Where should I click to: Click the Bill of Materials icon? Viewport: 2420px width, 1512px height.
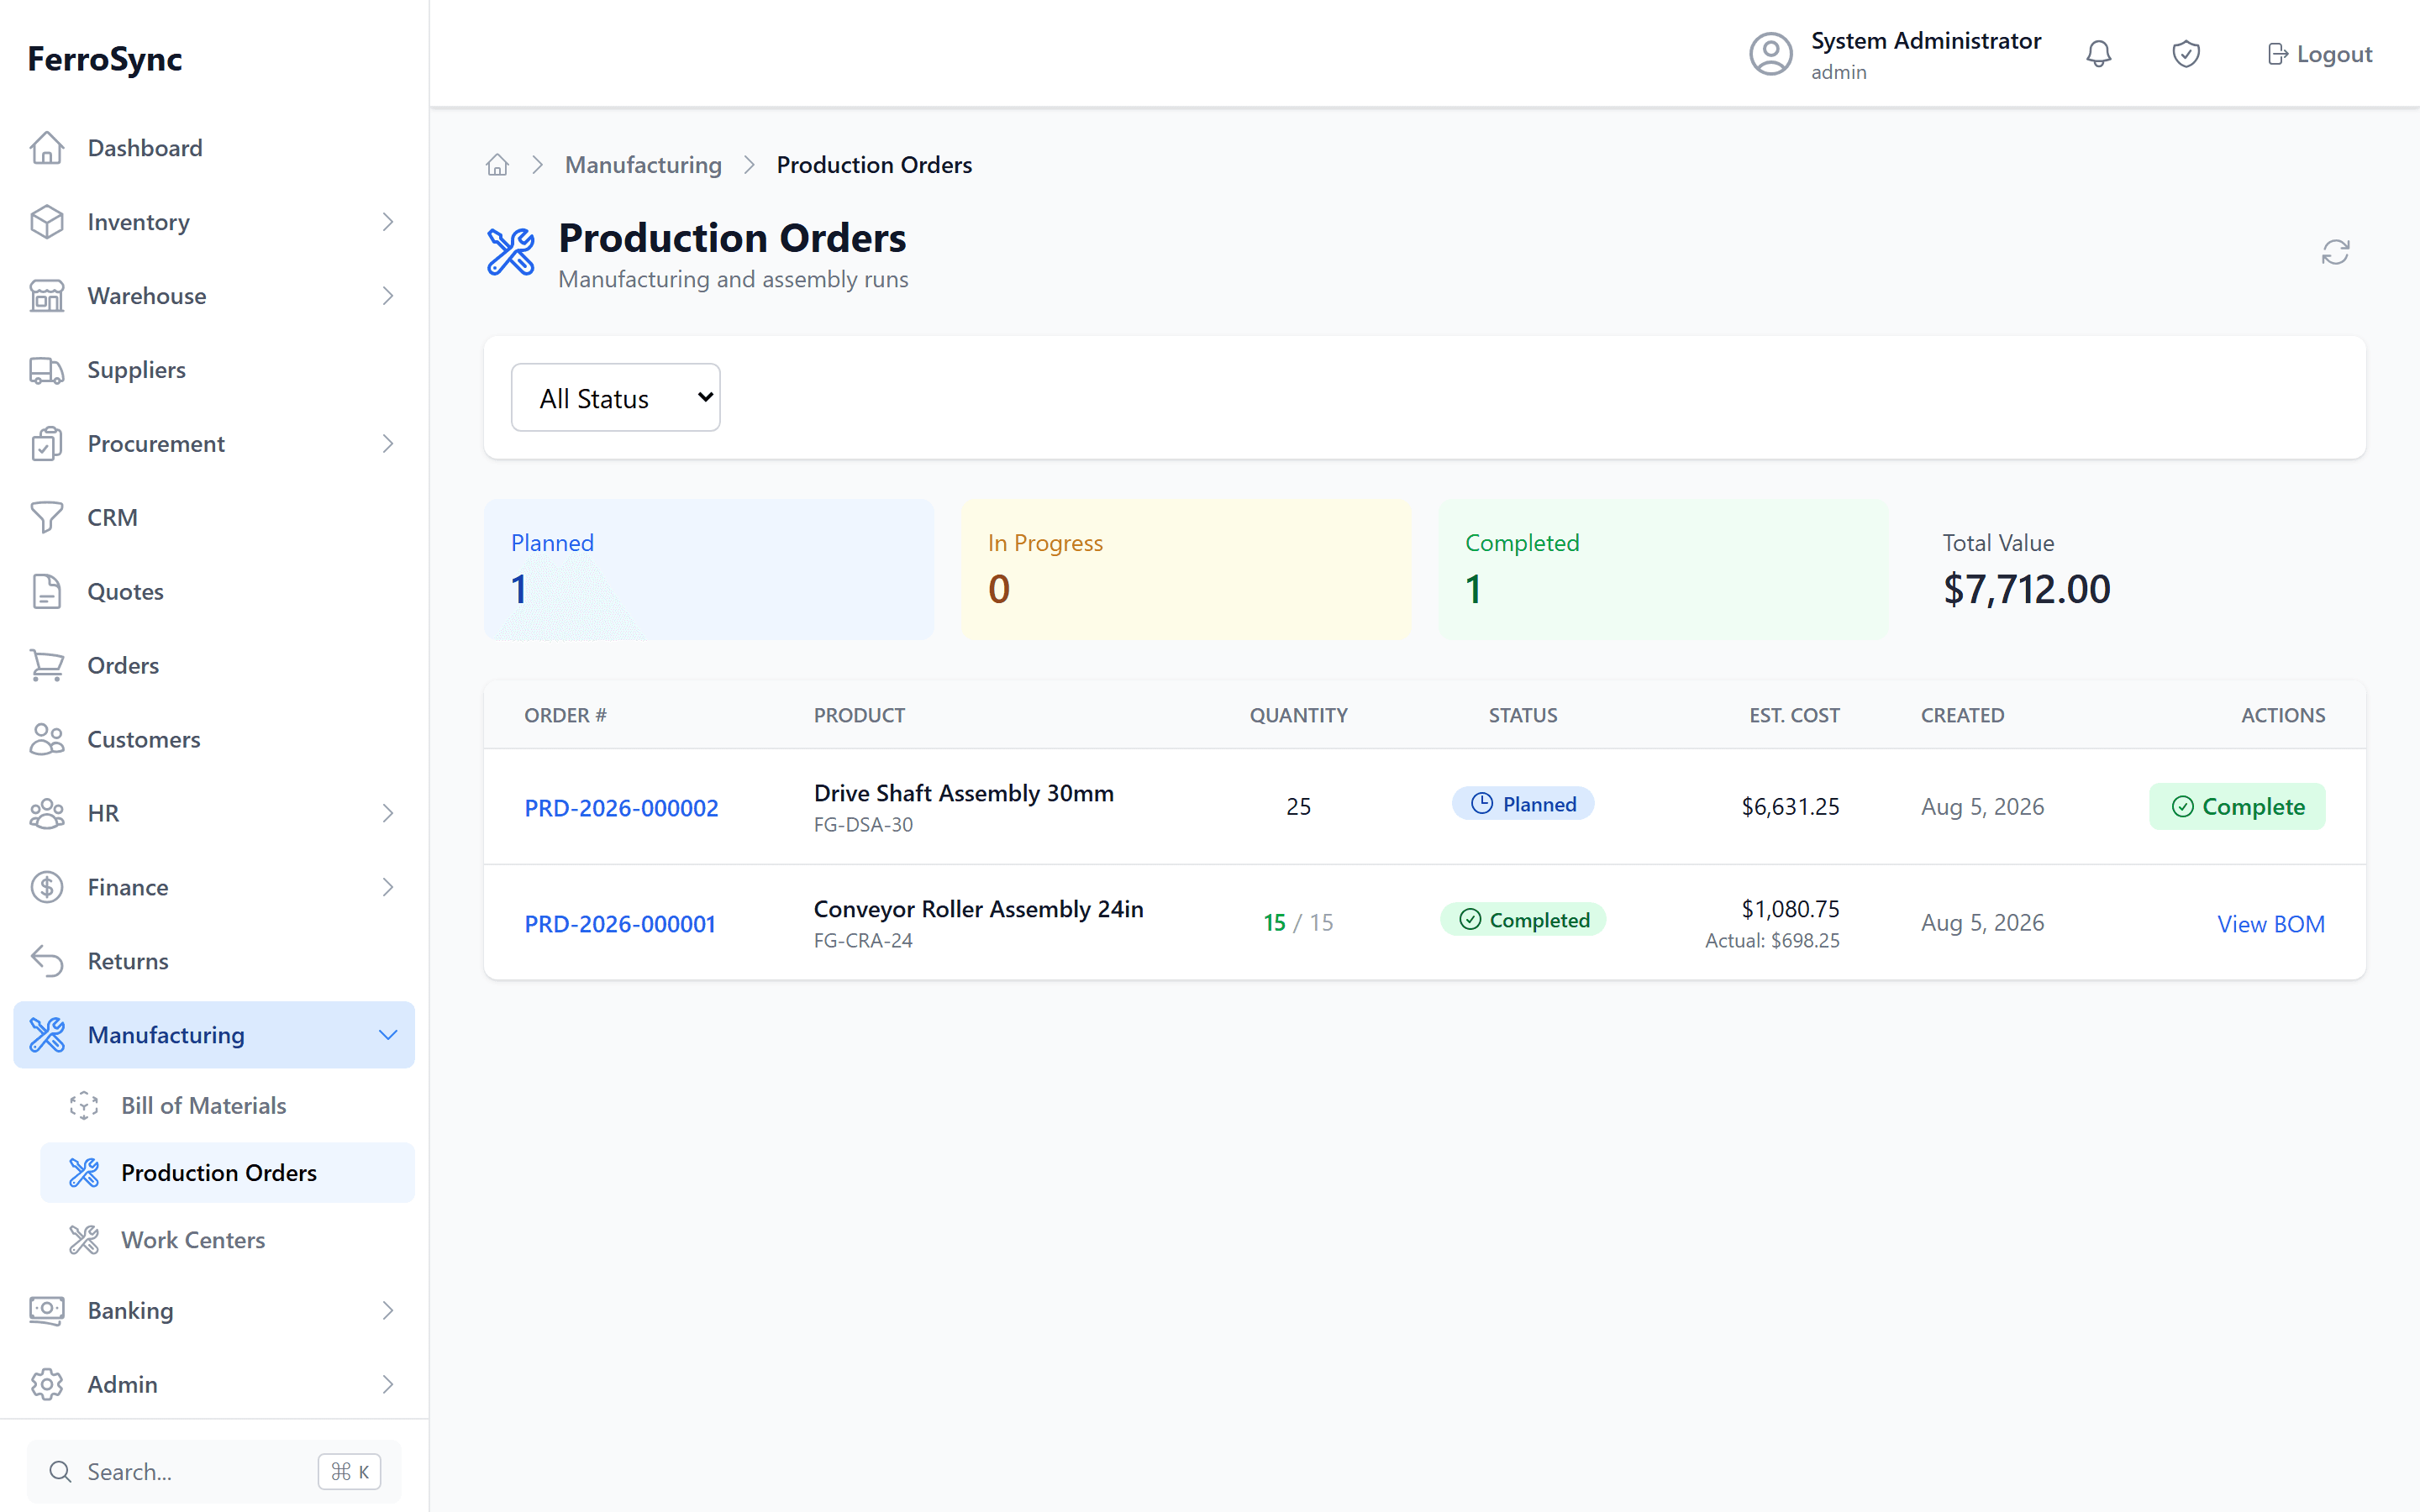[84, 1106]
